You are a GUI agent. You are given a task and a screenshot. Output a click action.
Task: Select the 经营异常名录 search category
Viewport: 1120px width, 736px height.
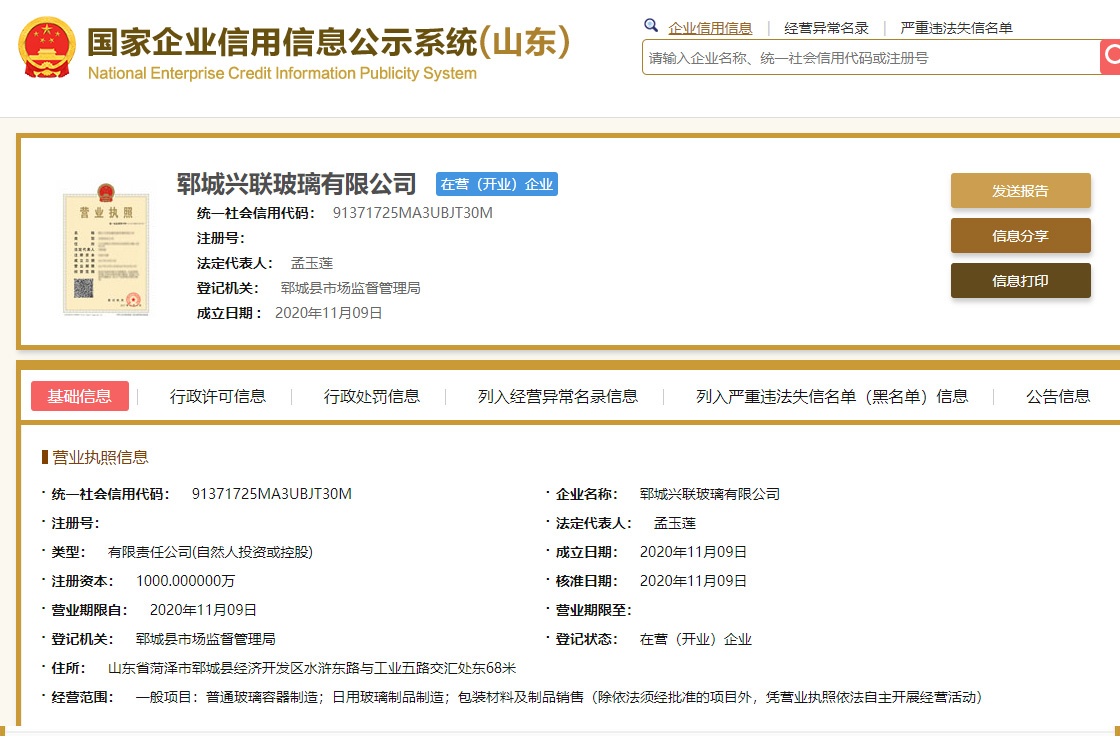[826, 28]
